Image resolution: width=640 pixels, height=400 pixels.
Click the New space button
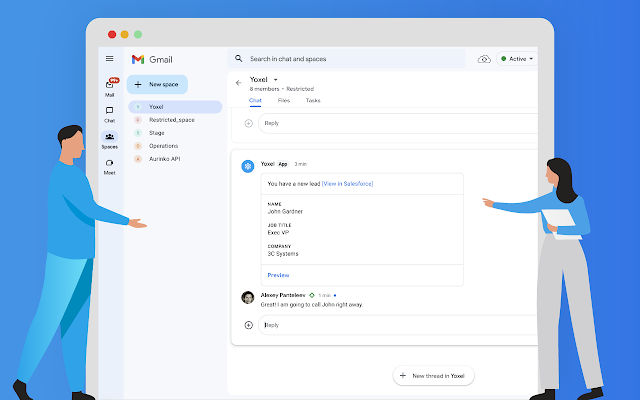click(x=157, y=84)
